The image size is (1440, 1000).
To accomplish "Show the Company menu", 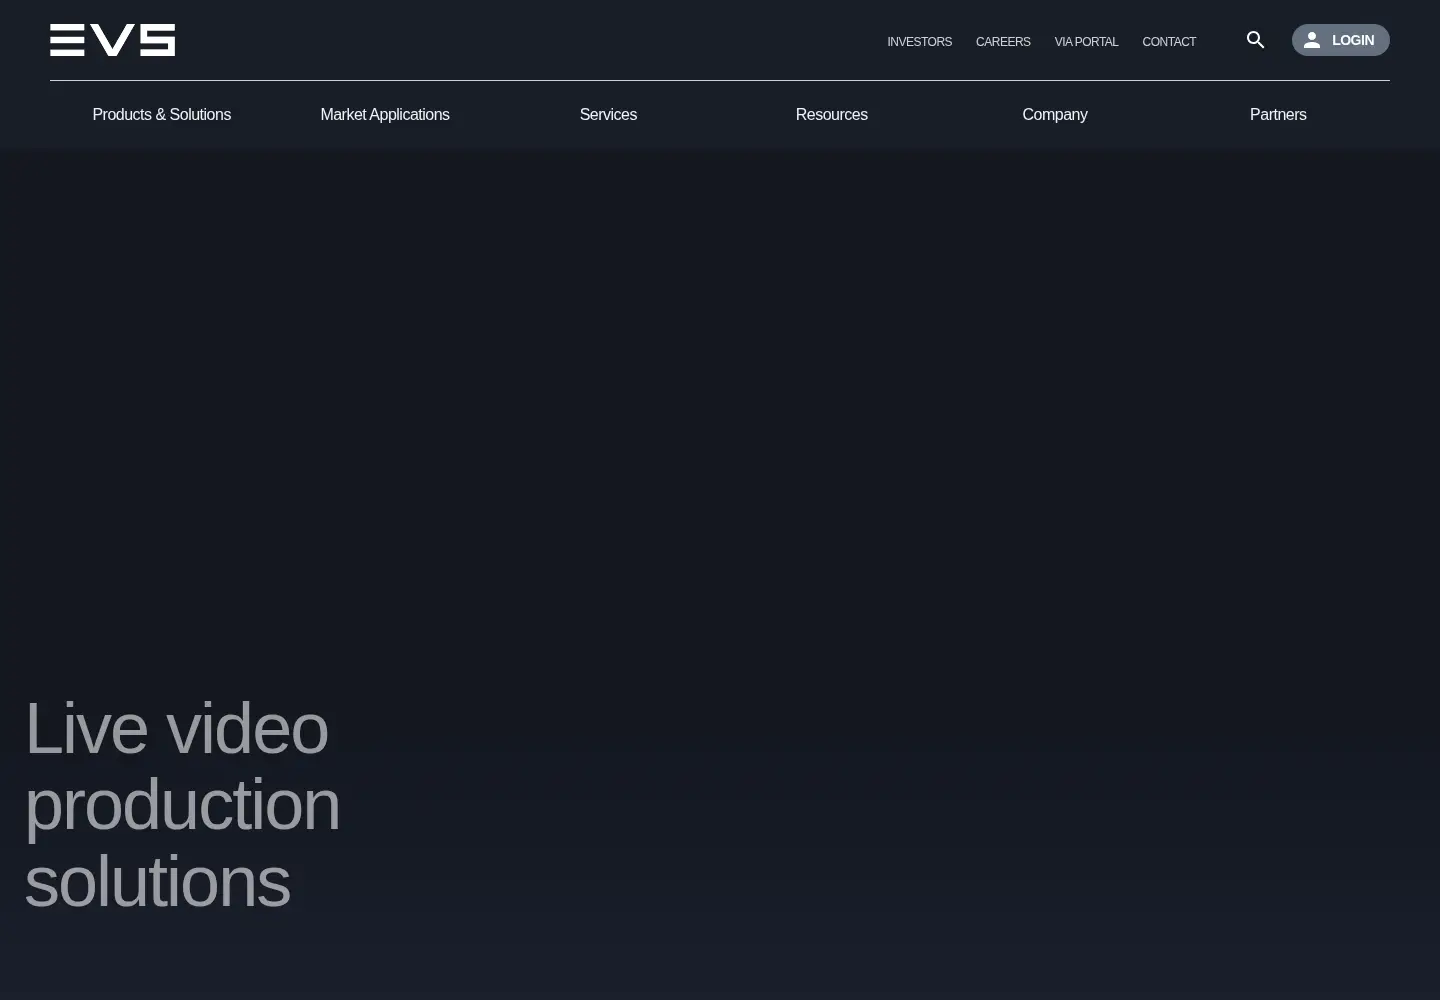I will (1055, 114).
